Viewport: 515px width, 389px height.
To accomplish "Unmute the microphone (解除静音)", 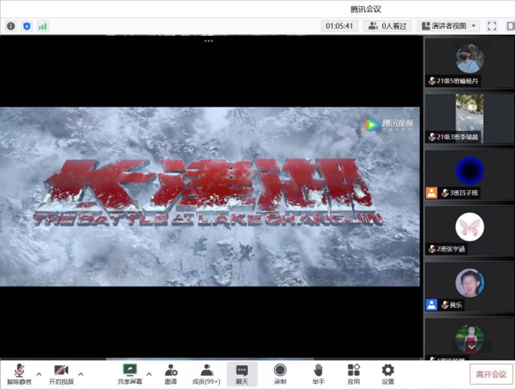I will (19, 374).
